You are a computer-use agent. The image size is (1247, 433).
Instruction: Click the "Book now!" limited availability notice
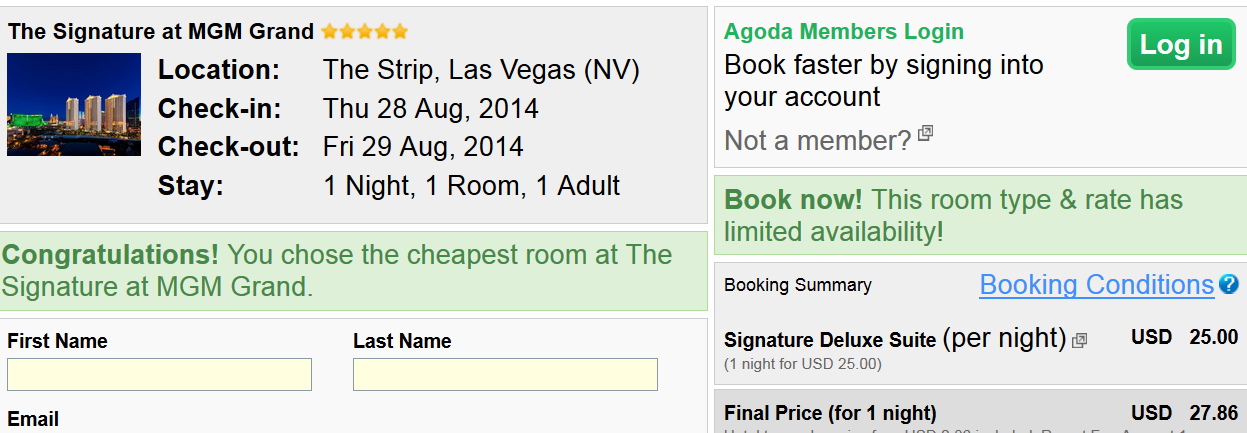click(x=953, y=216)
